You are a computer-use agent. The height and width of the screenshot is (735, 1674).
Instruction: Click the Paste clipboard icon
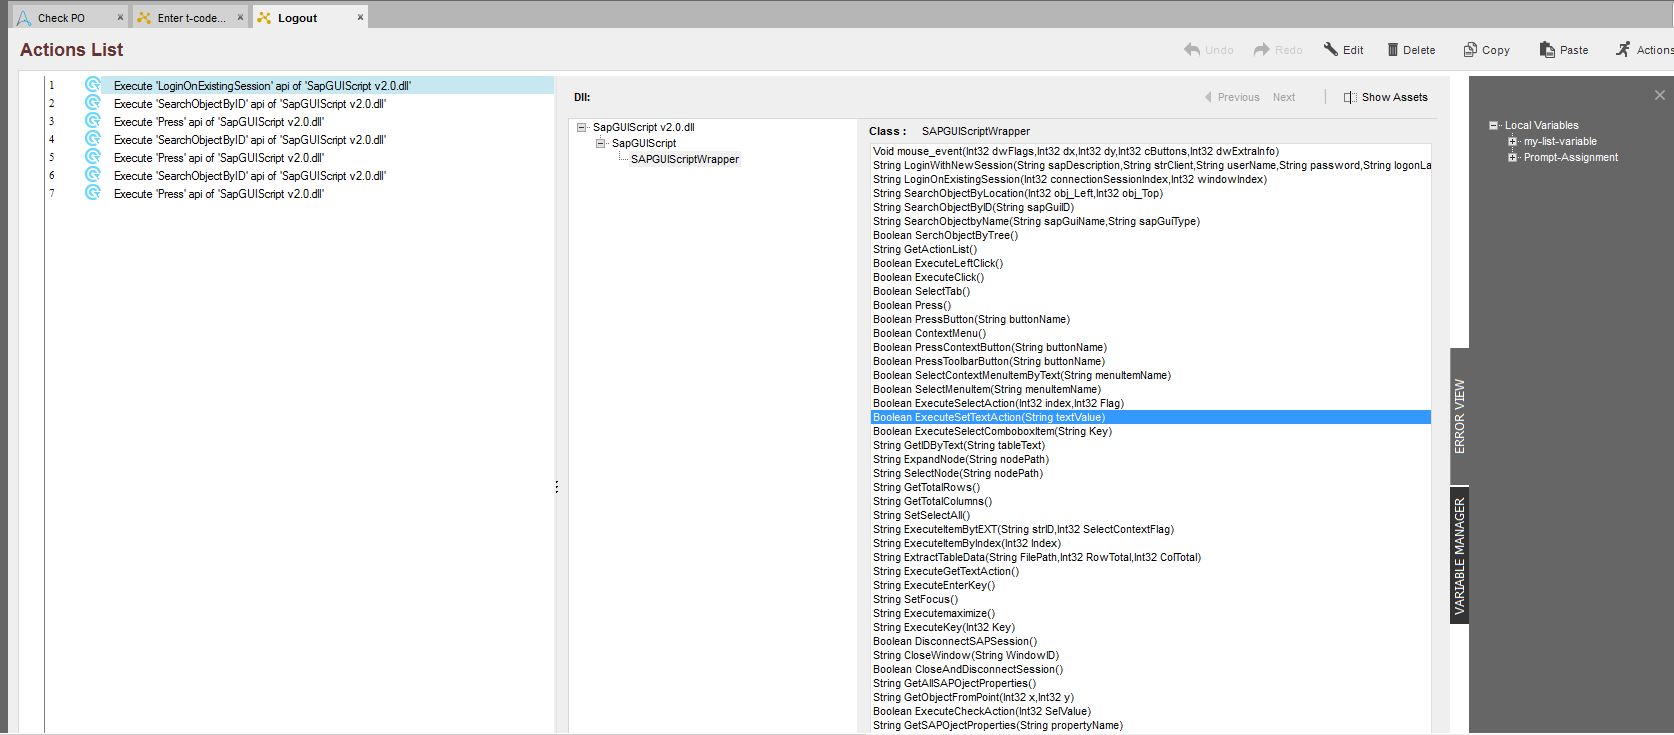pos(1547,49)
